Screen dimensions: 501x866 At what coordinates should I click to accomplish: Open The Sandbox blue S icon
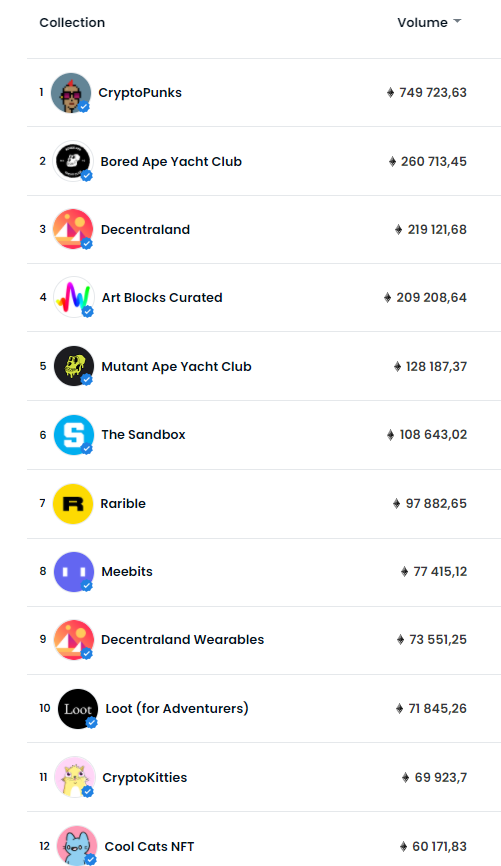coord(73,435)
